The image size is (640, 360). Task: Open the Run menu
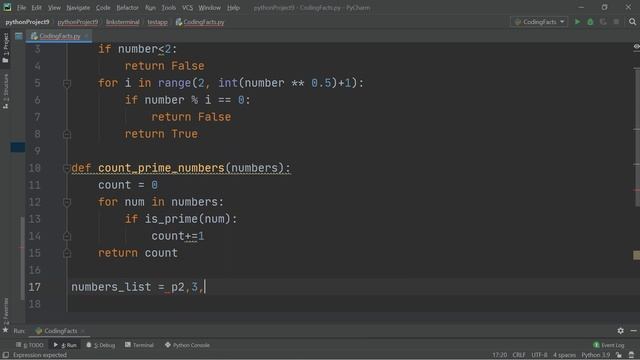pos(150,8)
